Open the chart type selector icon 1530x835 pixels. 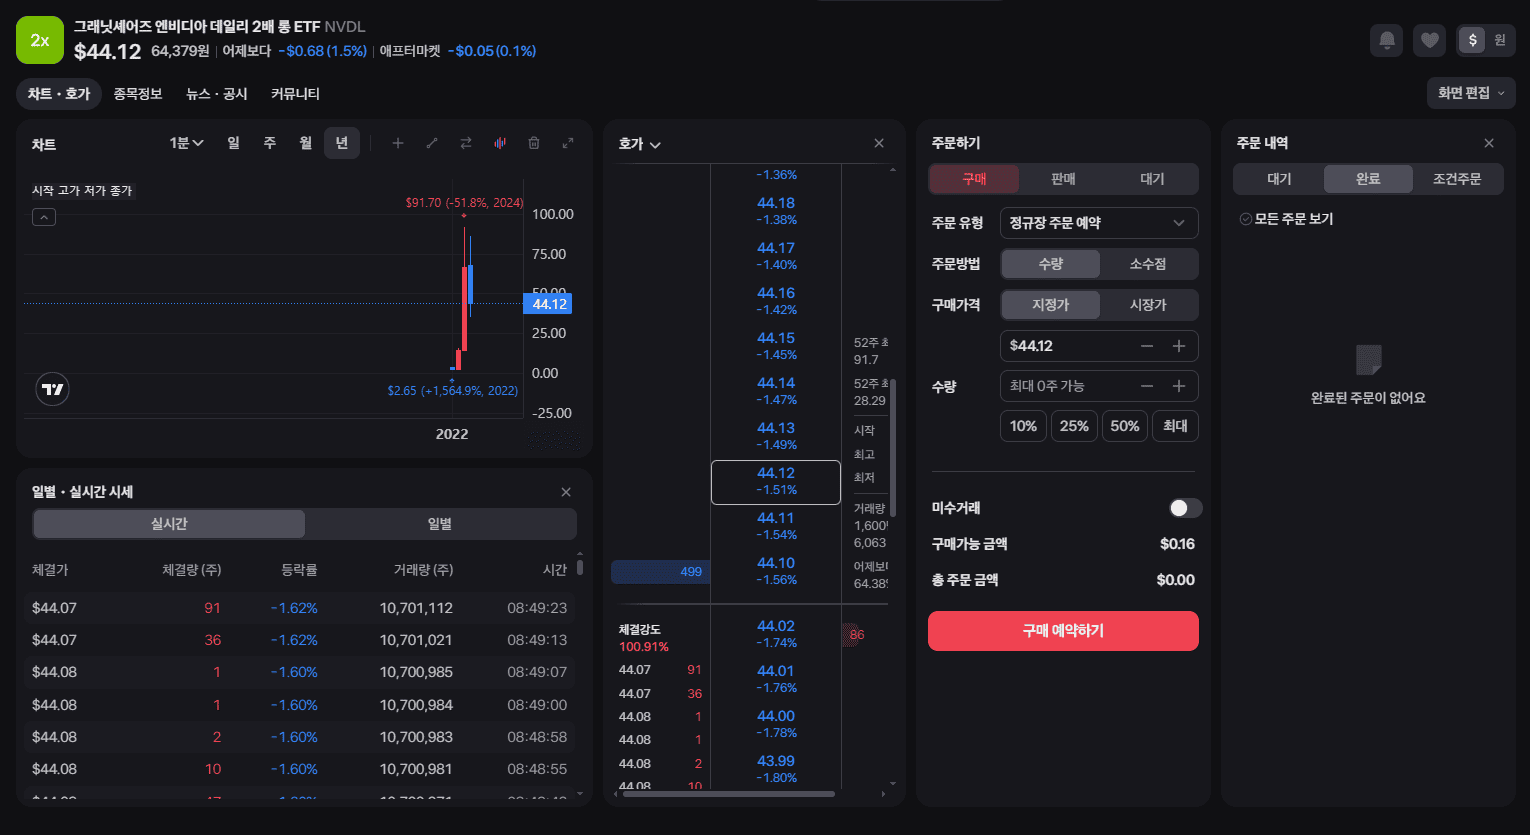click(499, 143)
